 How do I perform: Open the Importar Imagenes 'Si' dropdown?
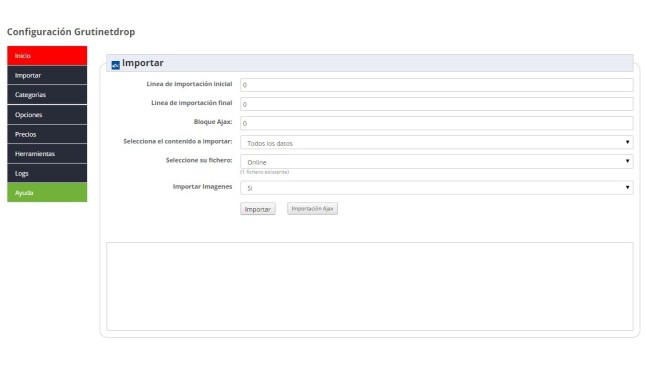click(x=437, y=188)
